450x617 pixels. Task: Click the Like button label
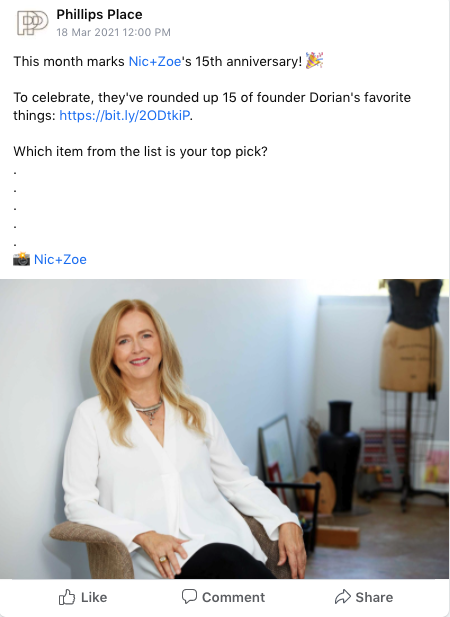coord(94,597)
